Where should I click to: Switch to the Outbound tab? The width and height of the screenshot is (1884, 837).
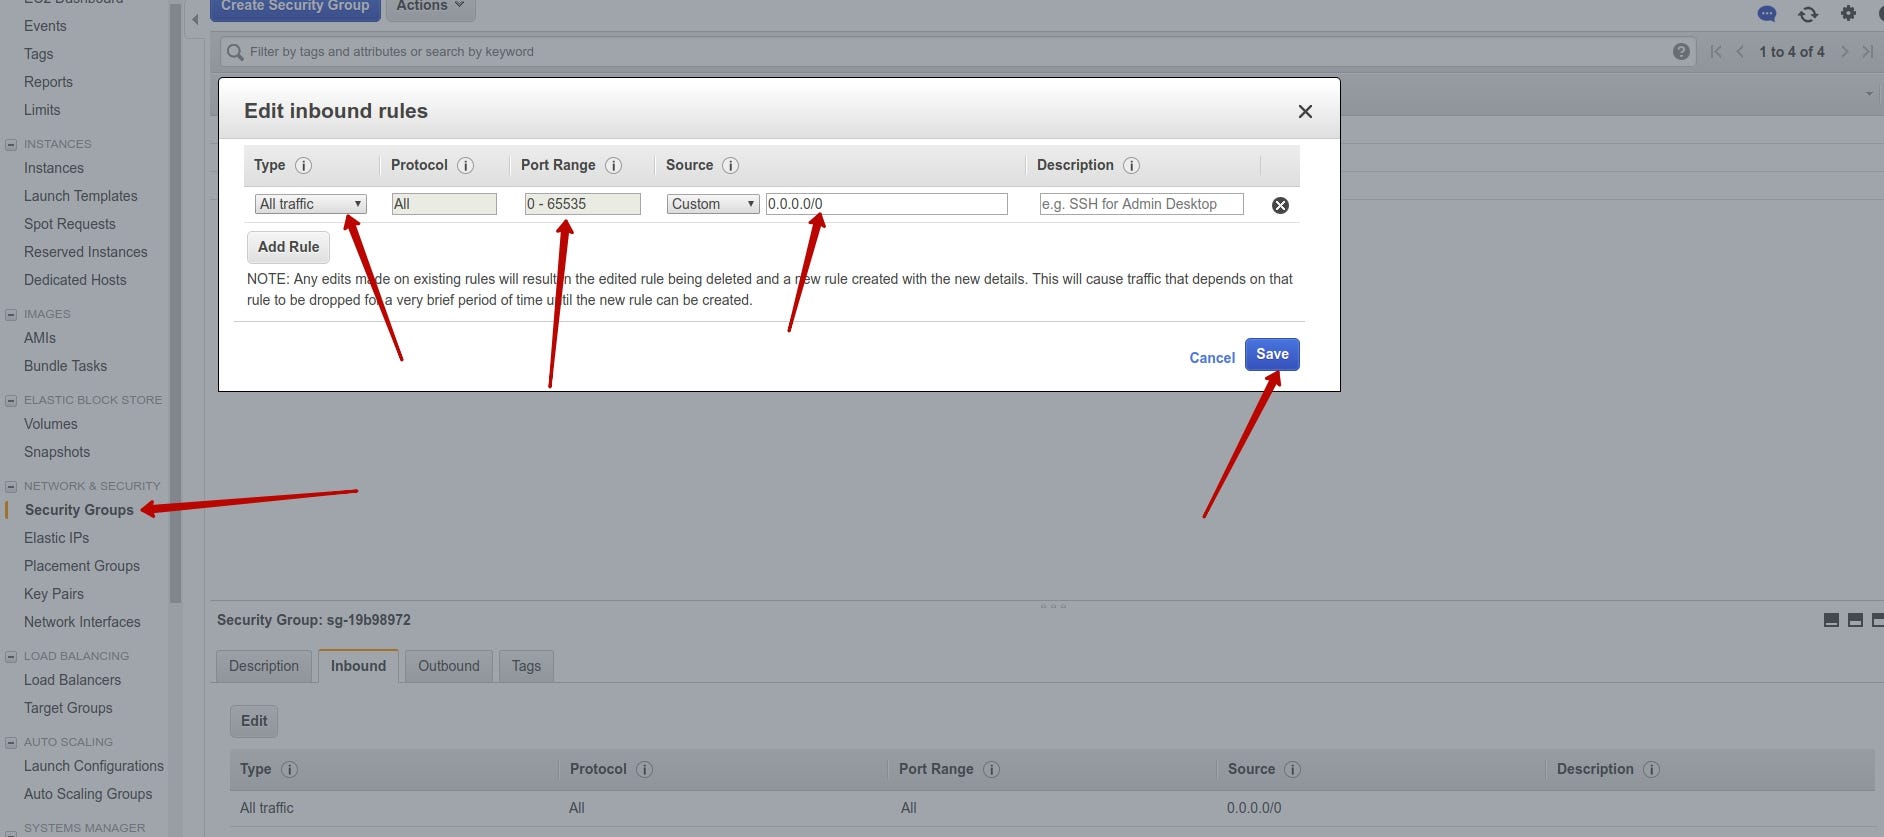click(449, 666)
